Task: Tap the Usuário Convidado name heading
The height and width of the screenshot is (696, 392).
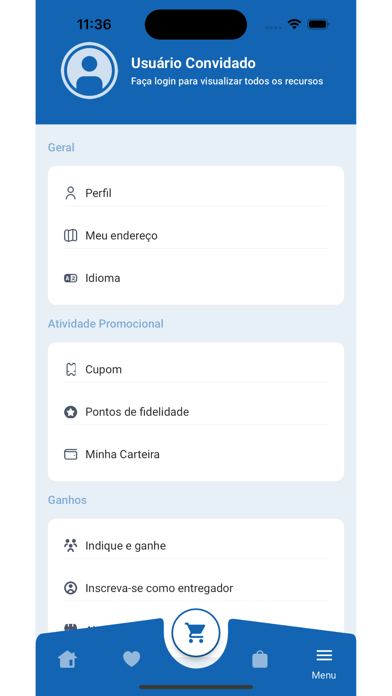Action: point(193,63)
